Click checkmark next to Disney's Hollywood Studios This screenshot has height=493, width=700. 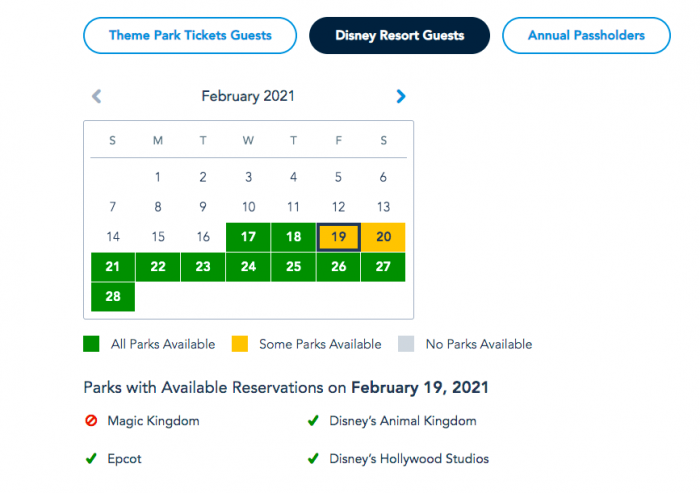point(314,459)
